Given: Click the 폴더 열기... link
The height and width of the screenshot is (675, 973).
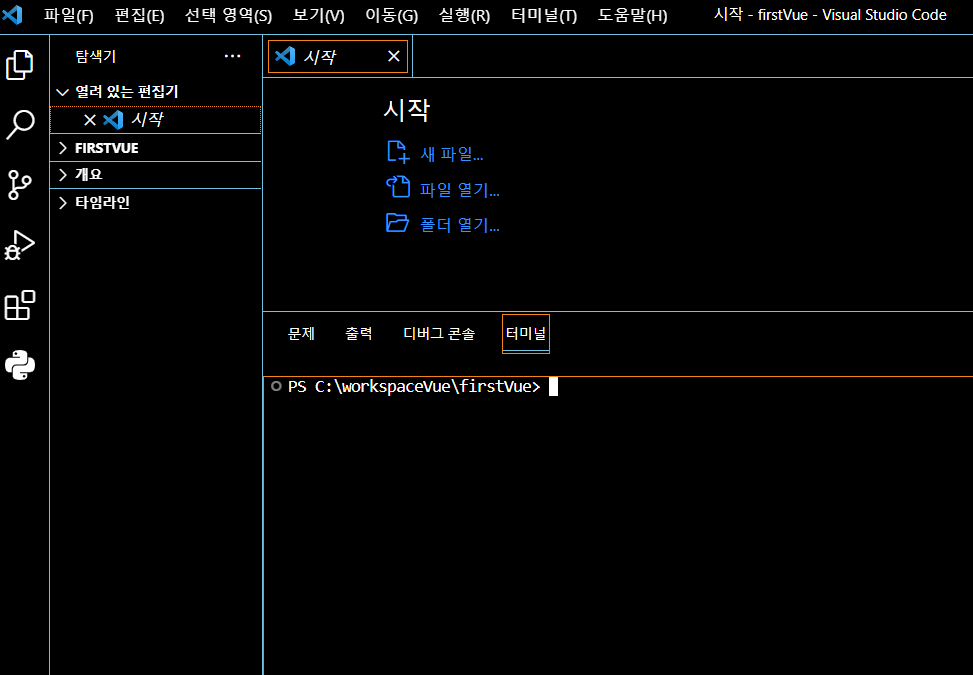Looking at the screenshot, I should coord(460,225).
